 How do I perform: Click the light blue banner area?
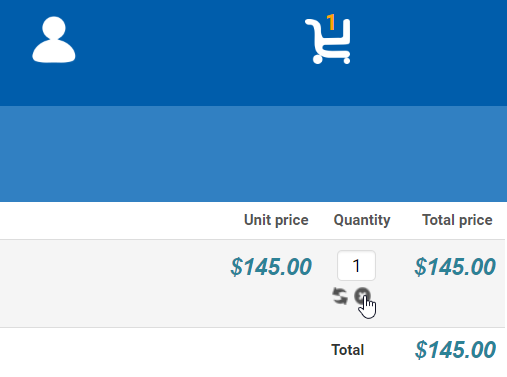(x=253, y=154)
